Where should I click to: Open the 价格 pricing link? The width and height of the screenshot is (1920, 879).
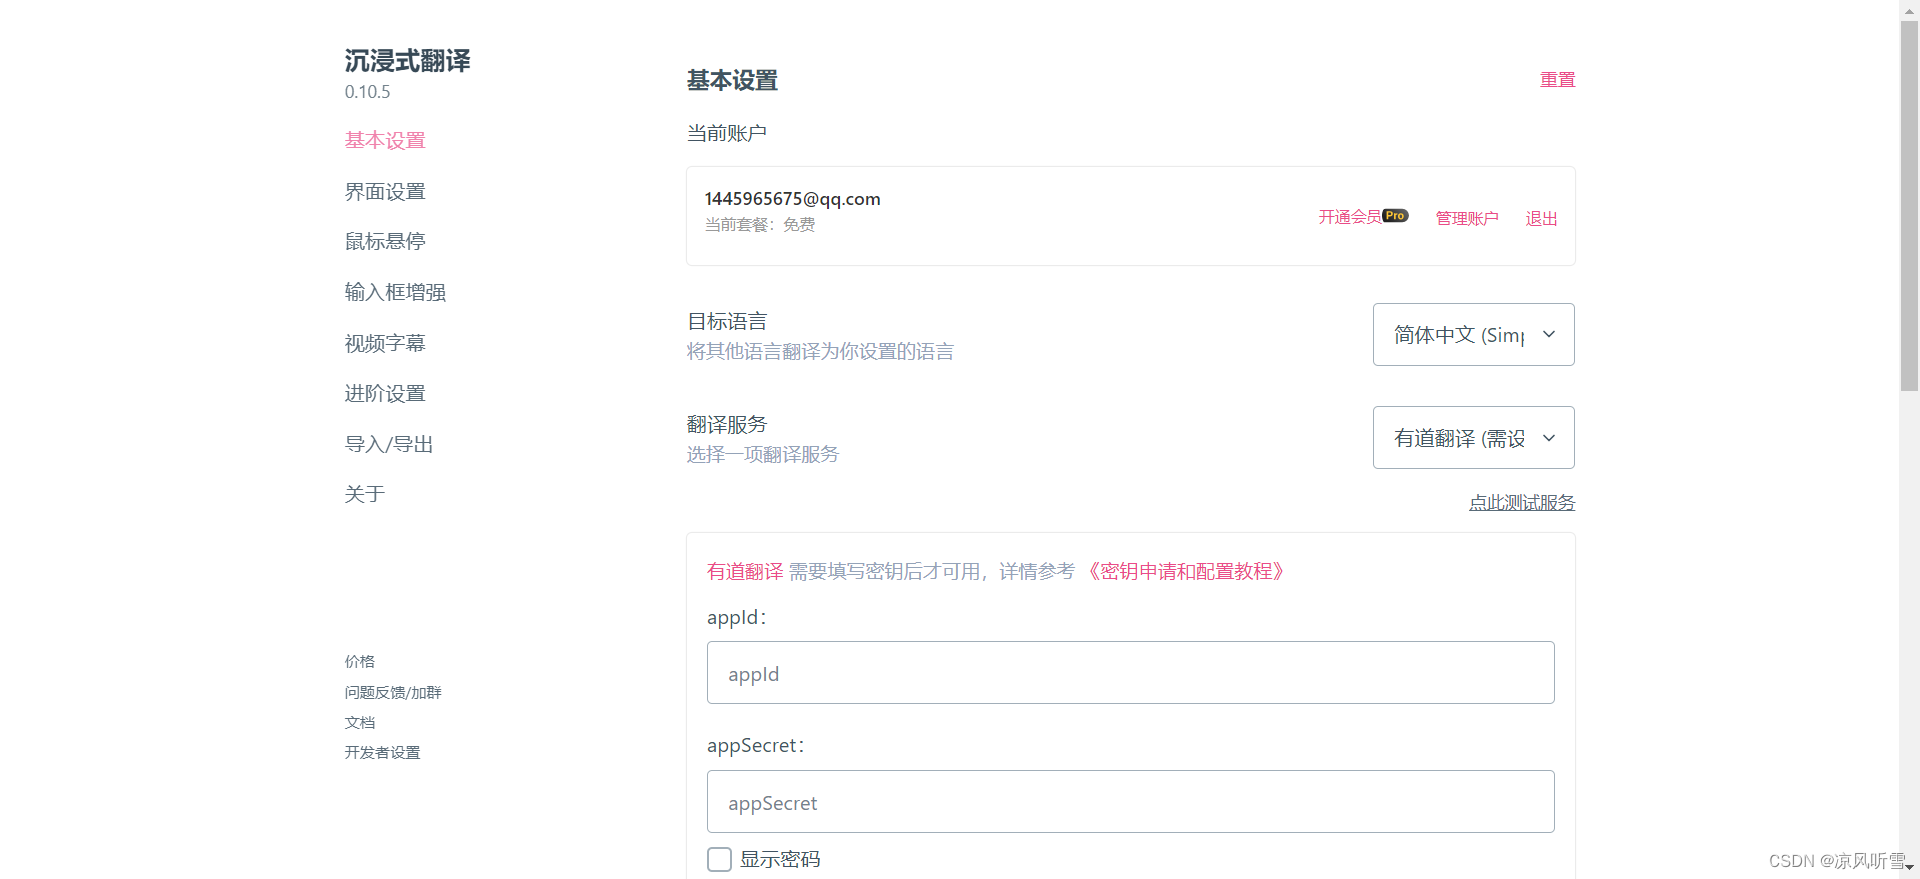[x=360, y=662]
